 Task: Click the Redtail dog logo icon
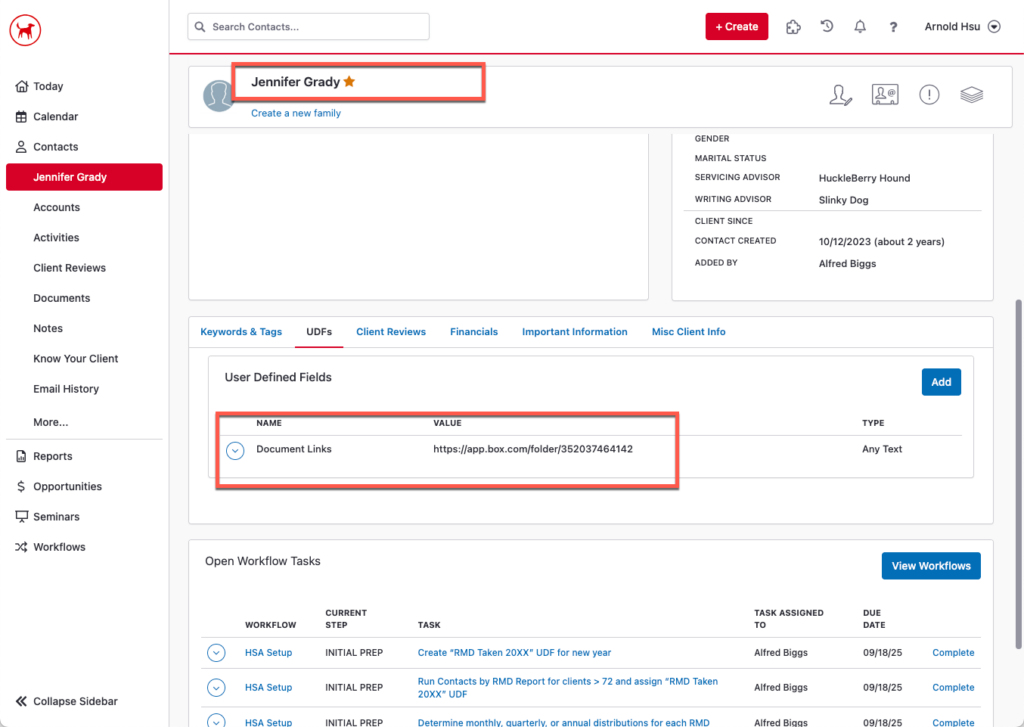25,30
